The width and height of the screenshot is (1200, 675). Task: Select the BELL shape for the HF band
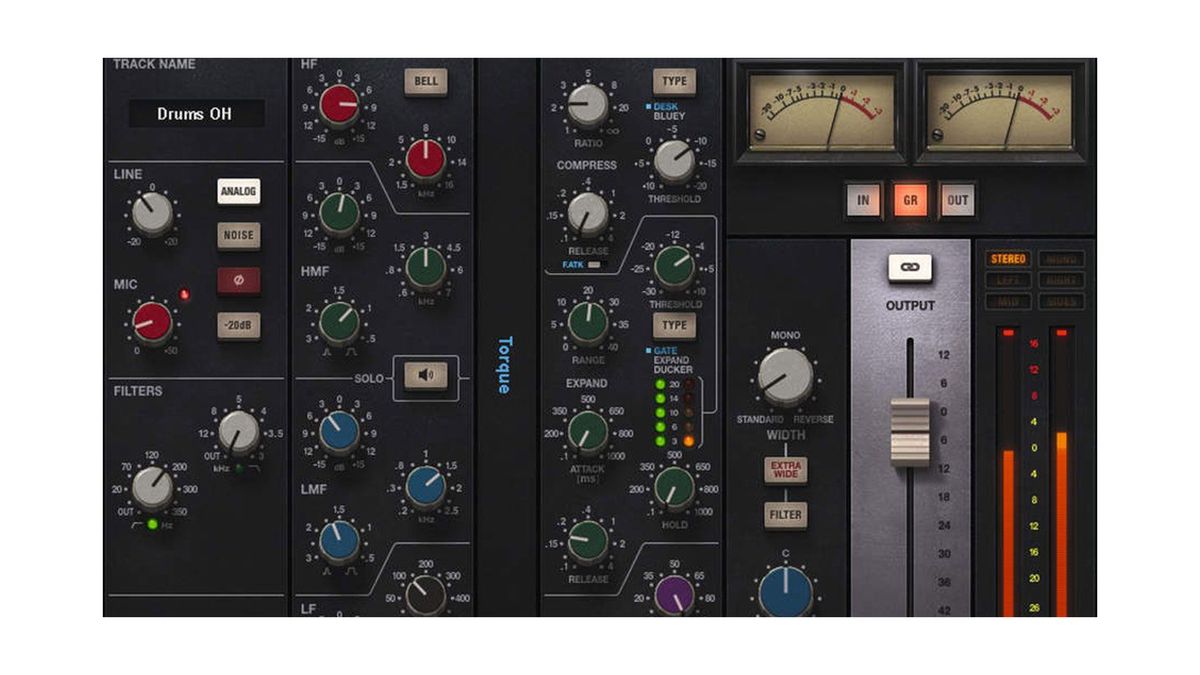(425, 83)
